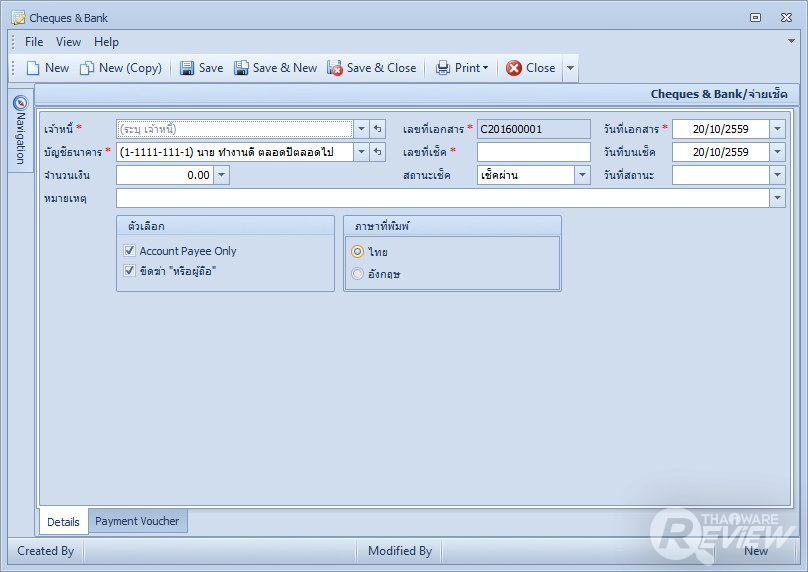Click the เลขที่เช็ค cheque number field
Viewport: 808px width, 572px height.
[x=533, y=152]
